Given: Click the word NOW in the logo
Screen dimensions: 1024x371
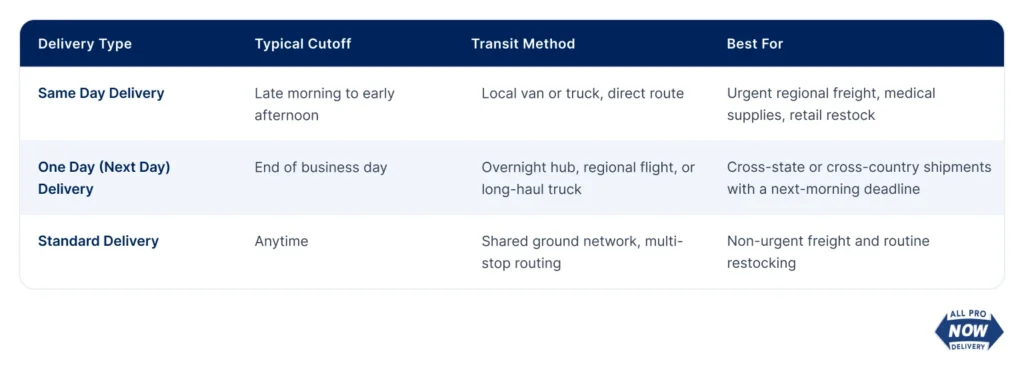Looking at the screenshot, I should [x=968, y=331].
